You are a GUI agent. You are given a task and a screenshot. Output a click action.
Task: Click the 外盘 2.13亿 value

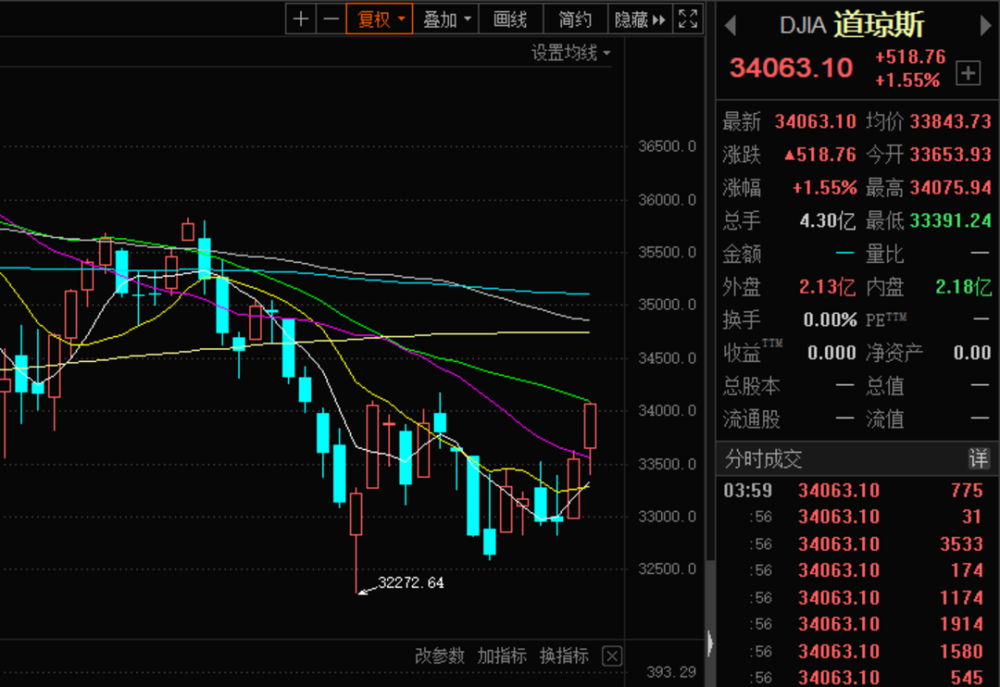[827, 287]
